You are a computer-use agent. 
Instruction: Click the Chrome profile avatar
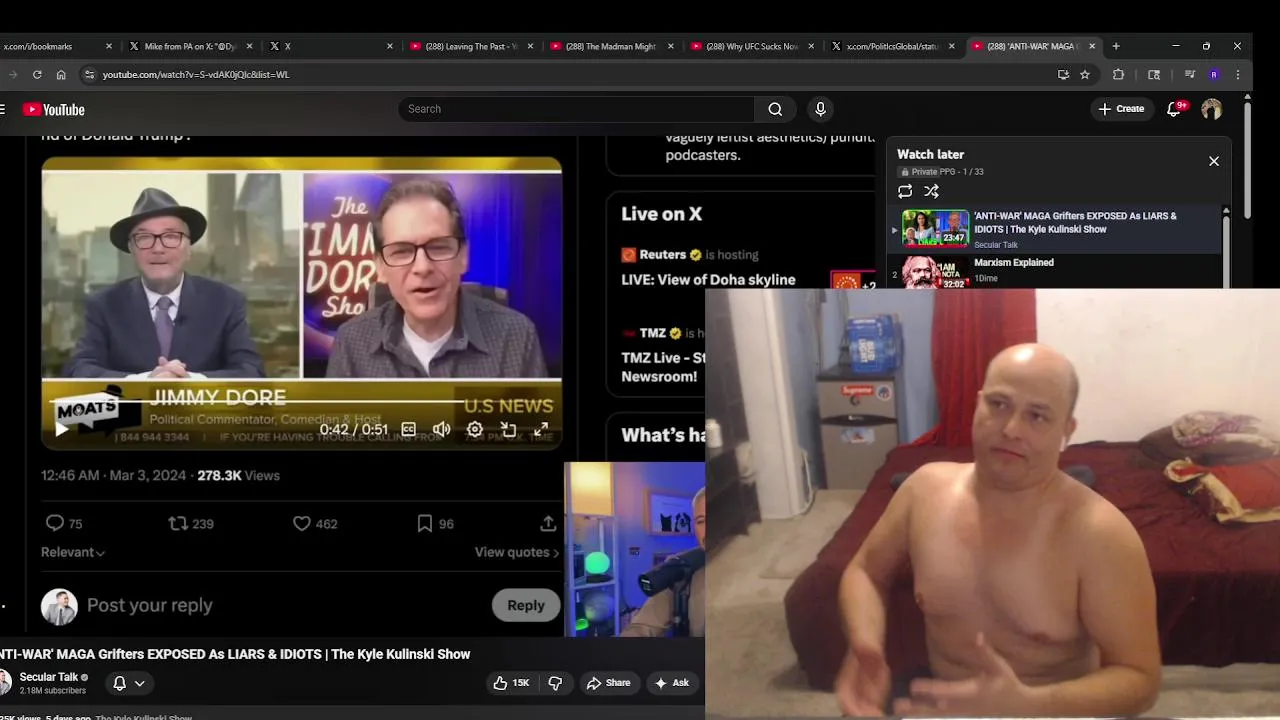click(x=1214, y=74)
